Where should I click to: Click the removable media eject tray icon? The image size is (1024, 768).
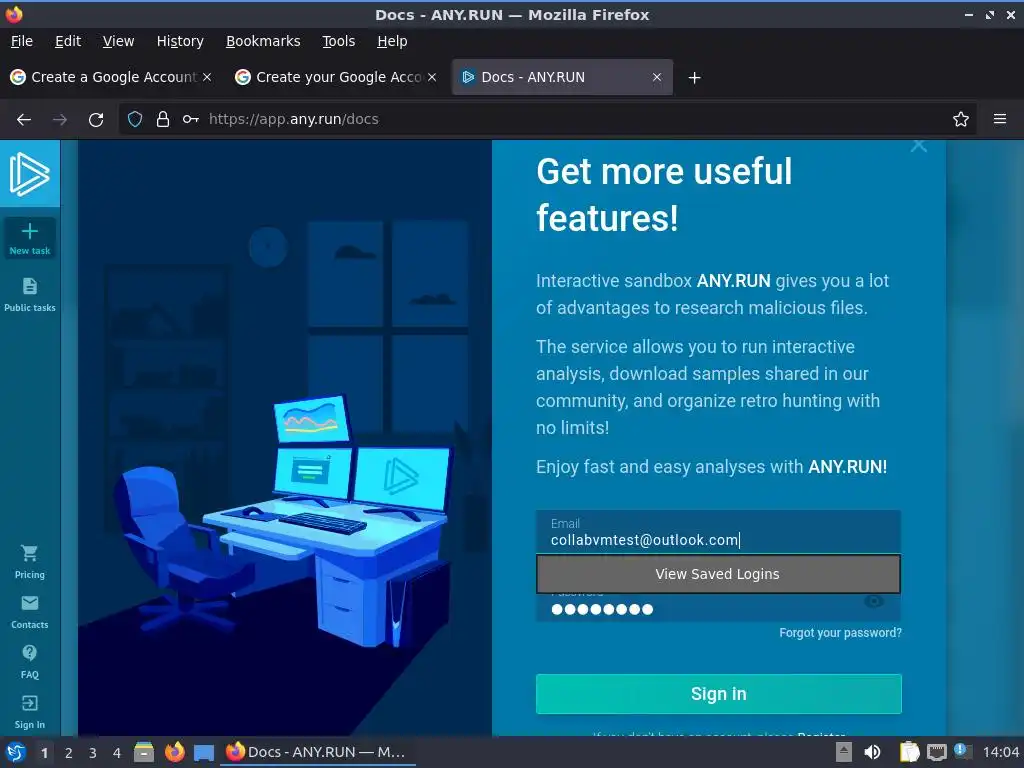[x=843, y=752]
